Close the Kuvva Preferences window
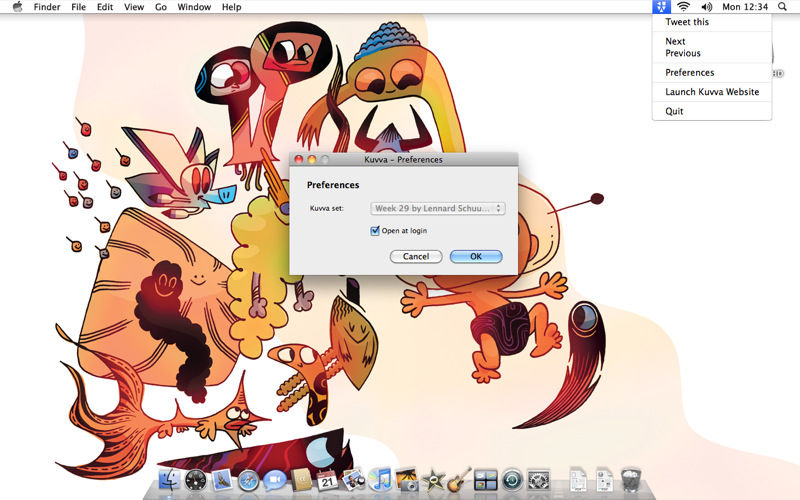This screenshot has width=800, height=500. pyautogui.click(x=299, y=160)
